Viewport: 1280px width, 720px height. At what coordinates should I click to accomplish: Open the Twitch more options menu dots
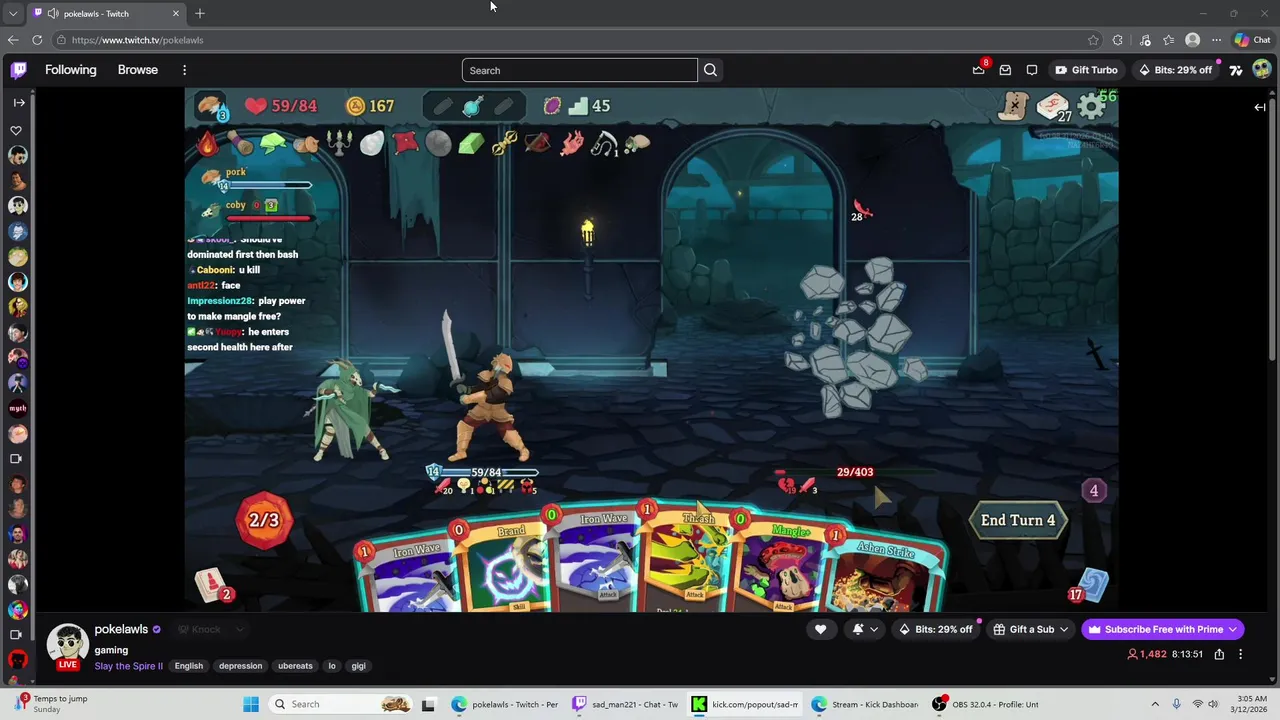click(x=184, y=70)
